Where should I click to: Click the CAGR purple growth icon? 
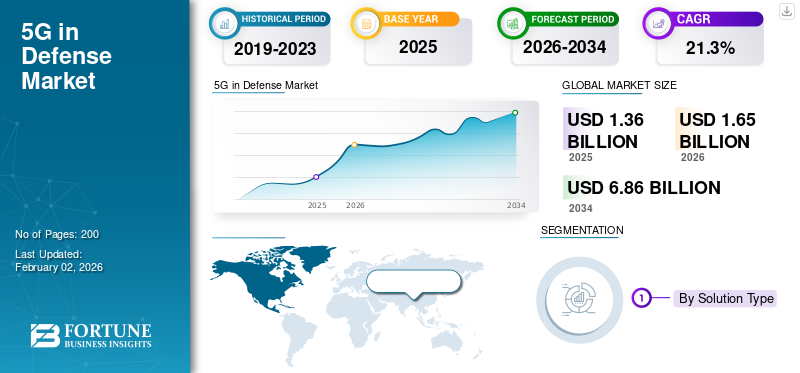click(657, 23)
